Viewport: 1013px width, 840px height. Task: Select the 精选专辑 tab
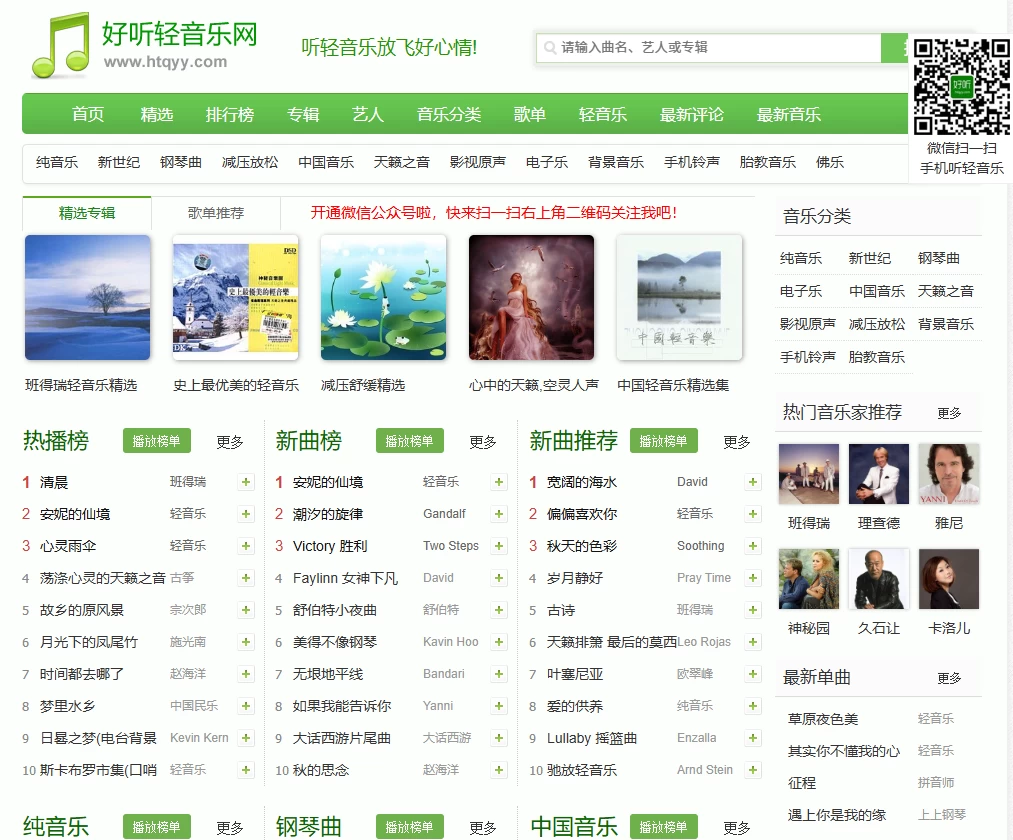click(x=85, y=213)
